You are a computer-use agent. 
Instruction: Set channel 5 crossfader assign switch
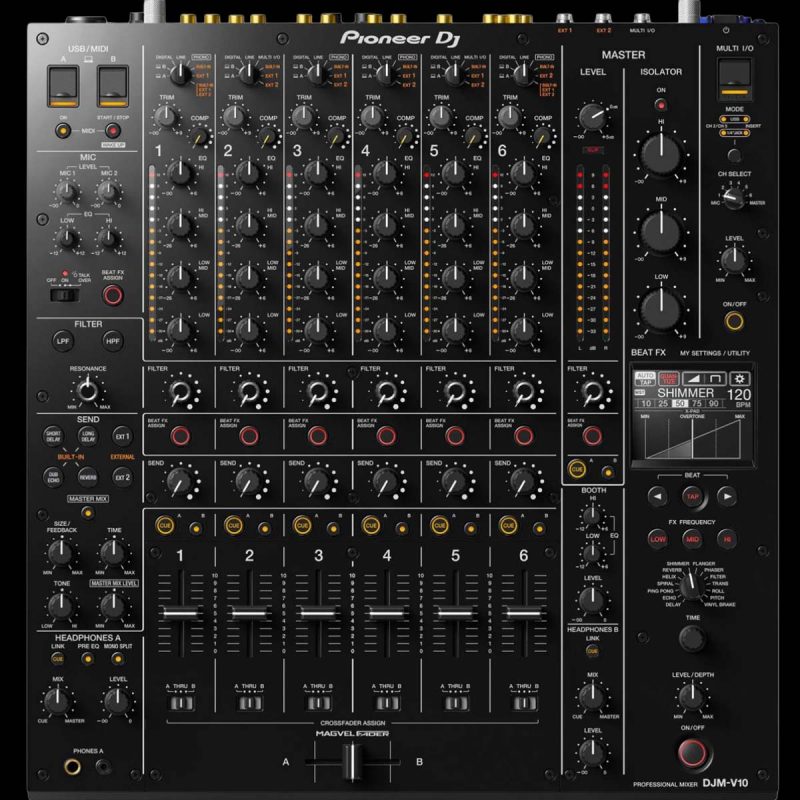(x=455, y=703)
